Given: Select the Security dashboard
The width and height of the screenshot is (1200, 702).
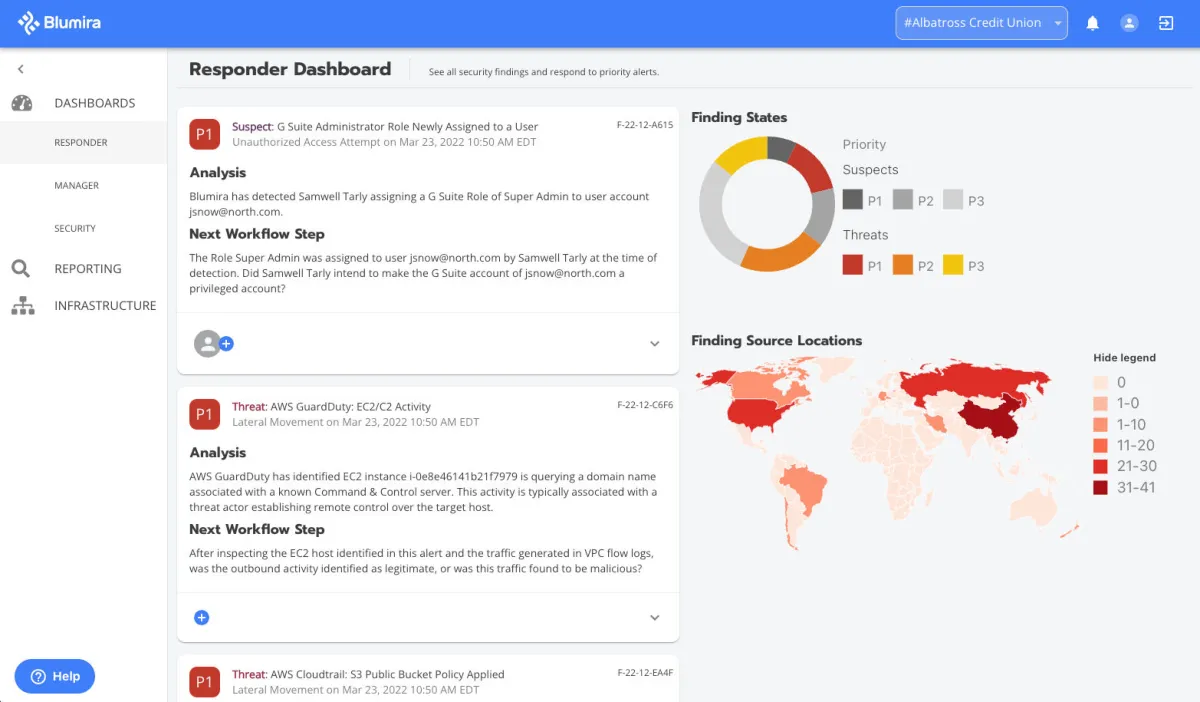Looking at the screenshot, I should pos(75,229).
